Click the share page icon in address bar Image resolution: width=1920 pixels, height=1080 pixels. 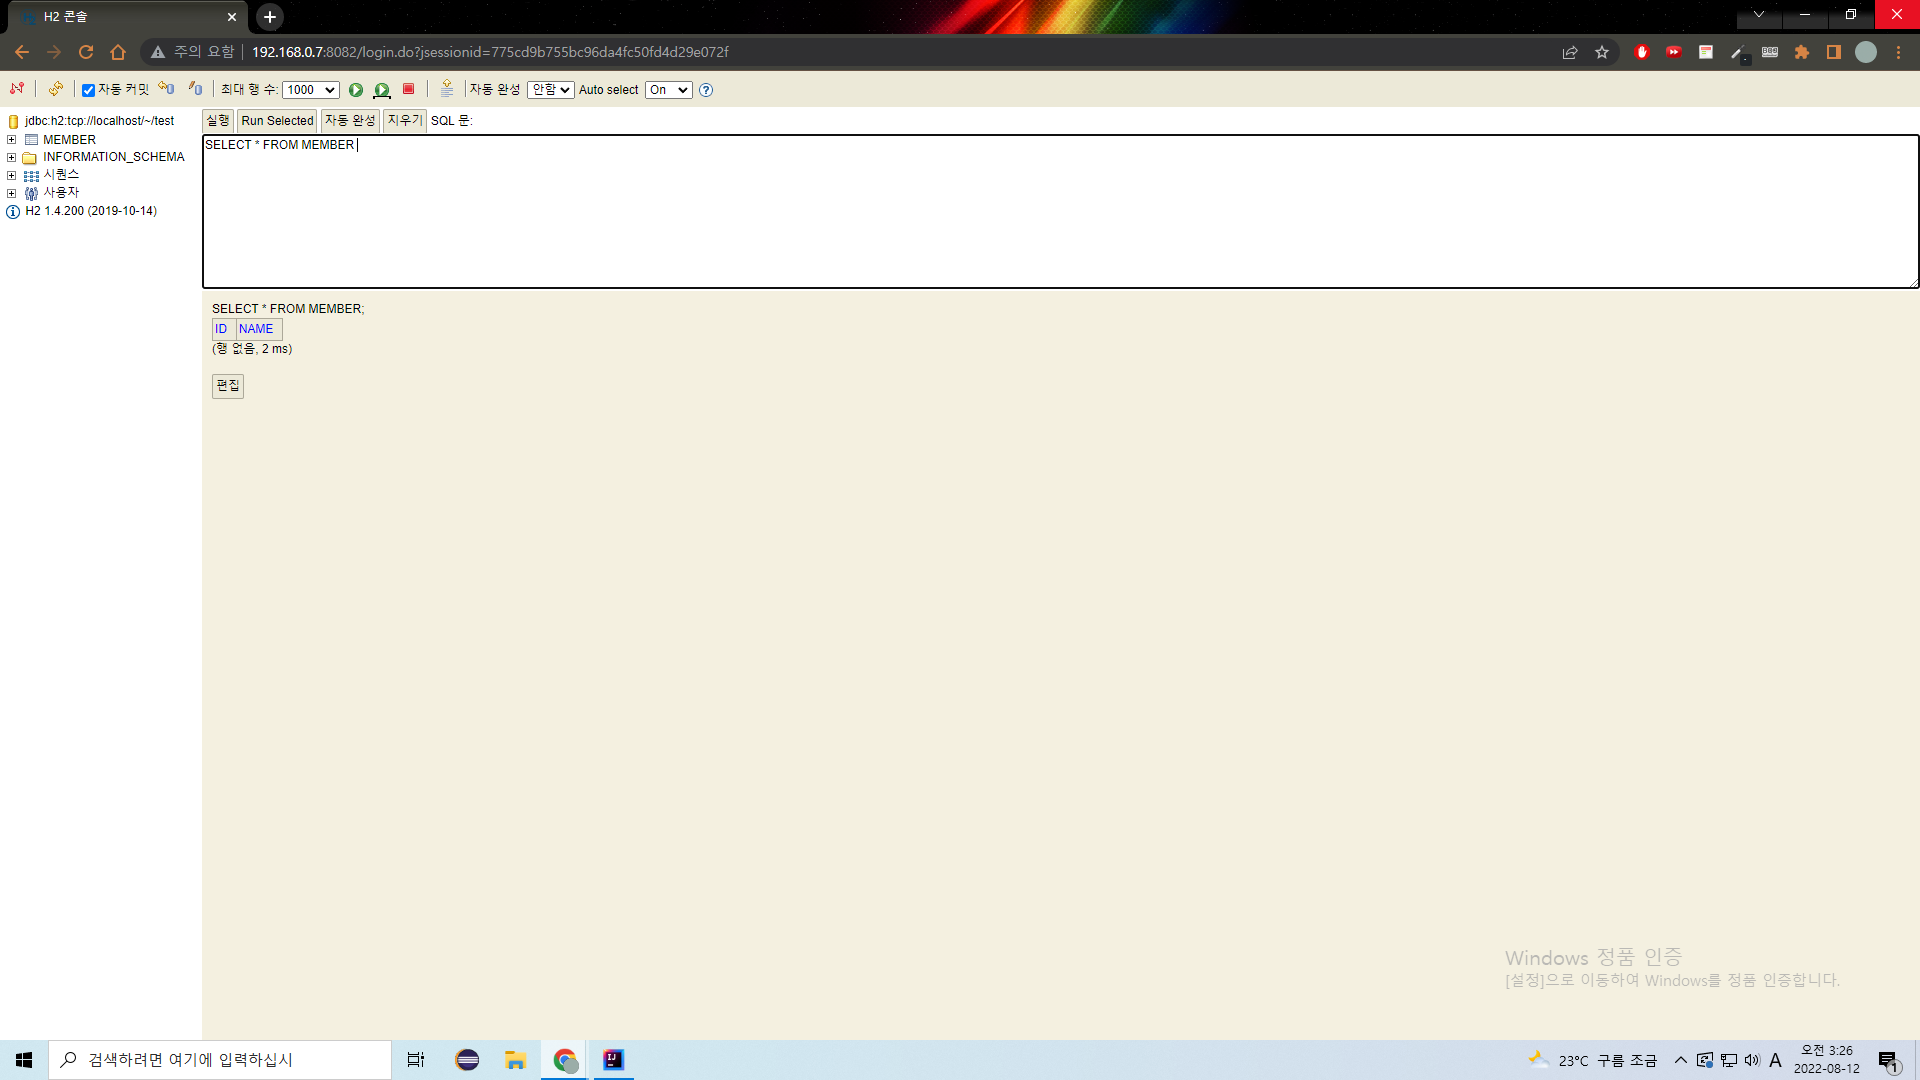1570,52
